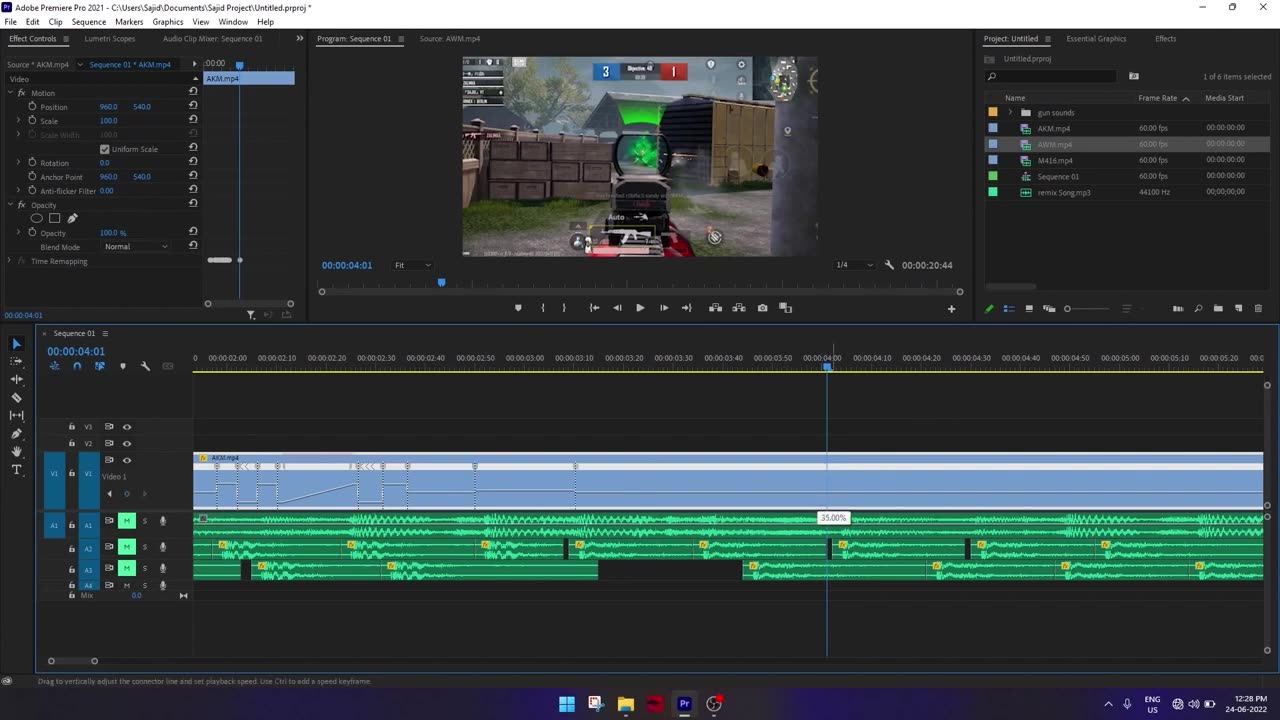Toggle Uniform Scale checkbox

[104, 149]
